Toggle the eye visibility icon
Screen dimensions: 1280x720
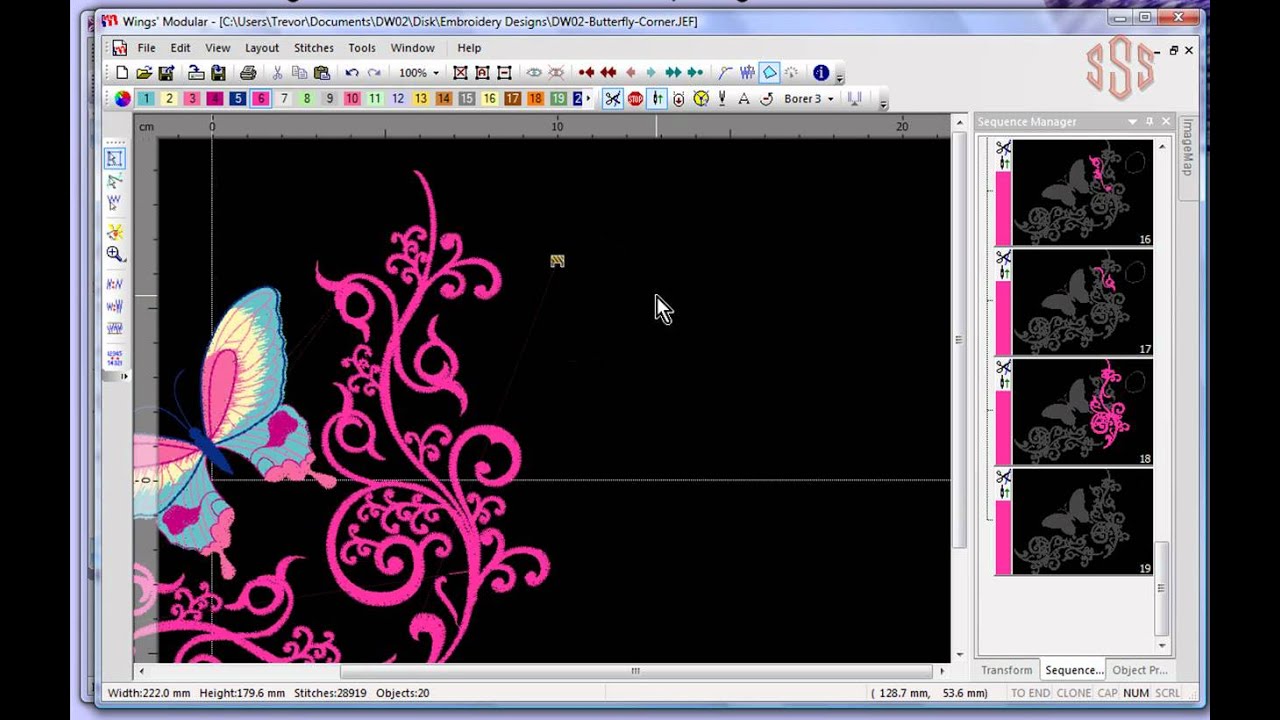click(x=534, y=73)
